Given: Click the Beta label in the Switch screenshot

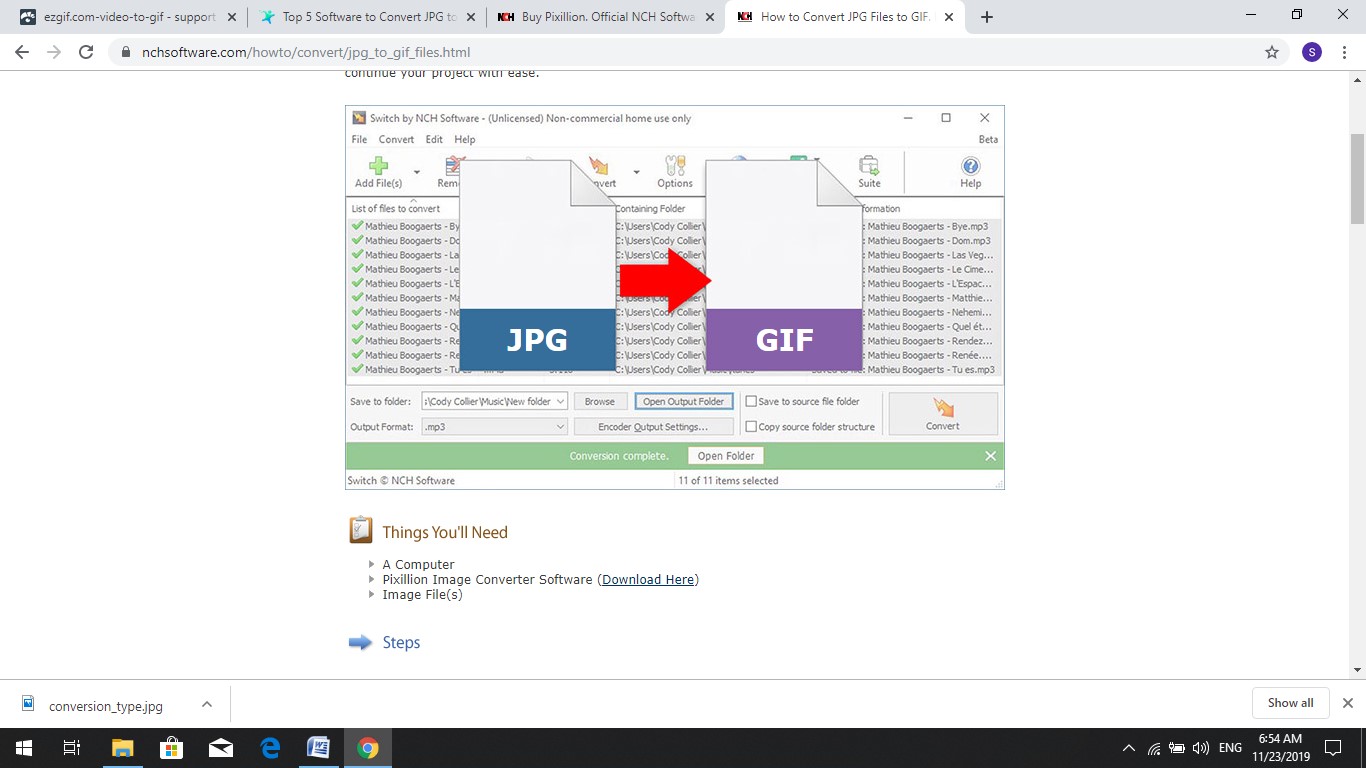Looking at the screenshot, I should click(988, 140).
